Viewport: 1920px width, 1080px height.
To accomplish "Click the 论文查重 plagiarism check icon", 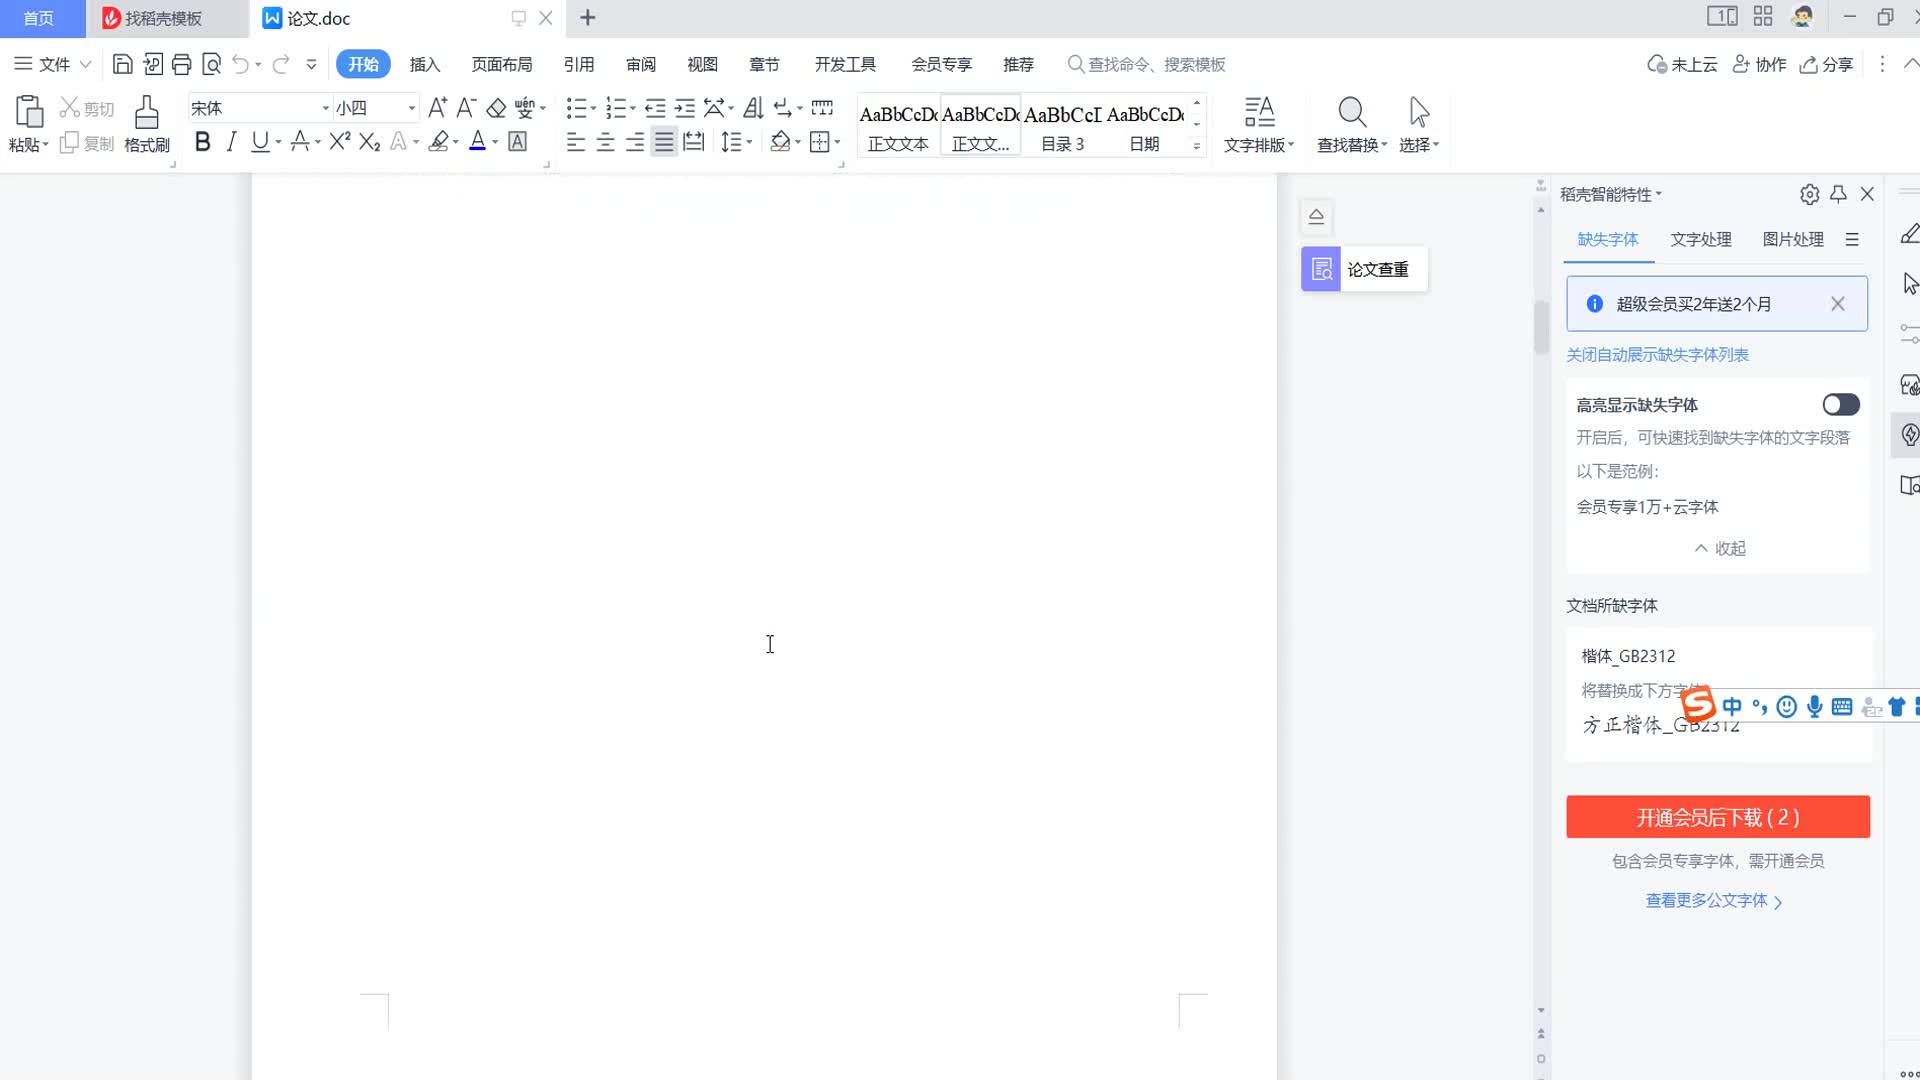I will (x=1321, y=269).
